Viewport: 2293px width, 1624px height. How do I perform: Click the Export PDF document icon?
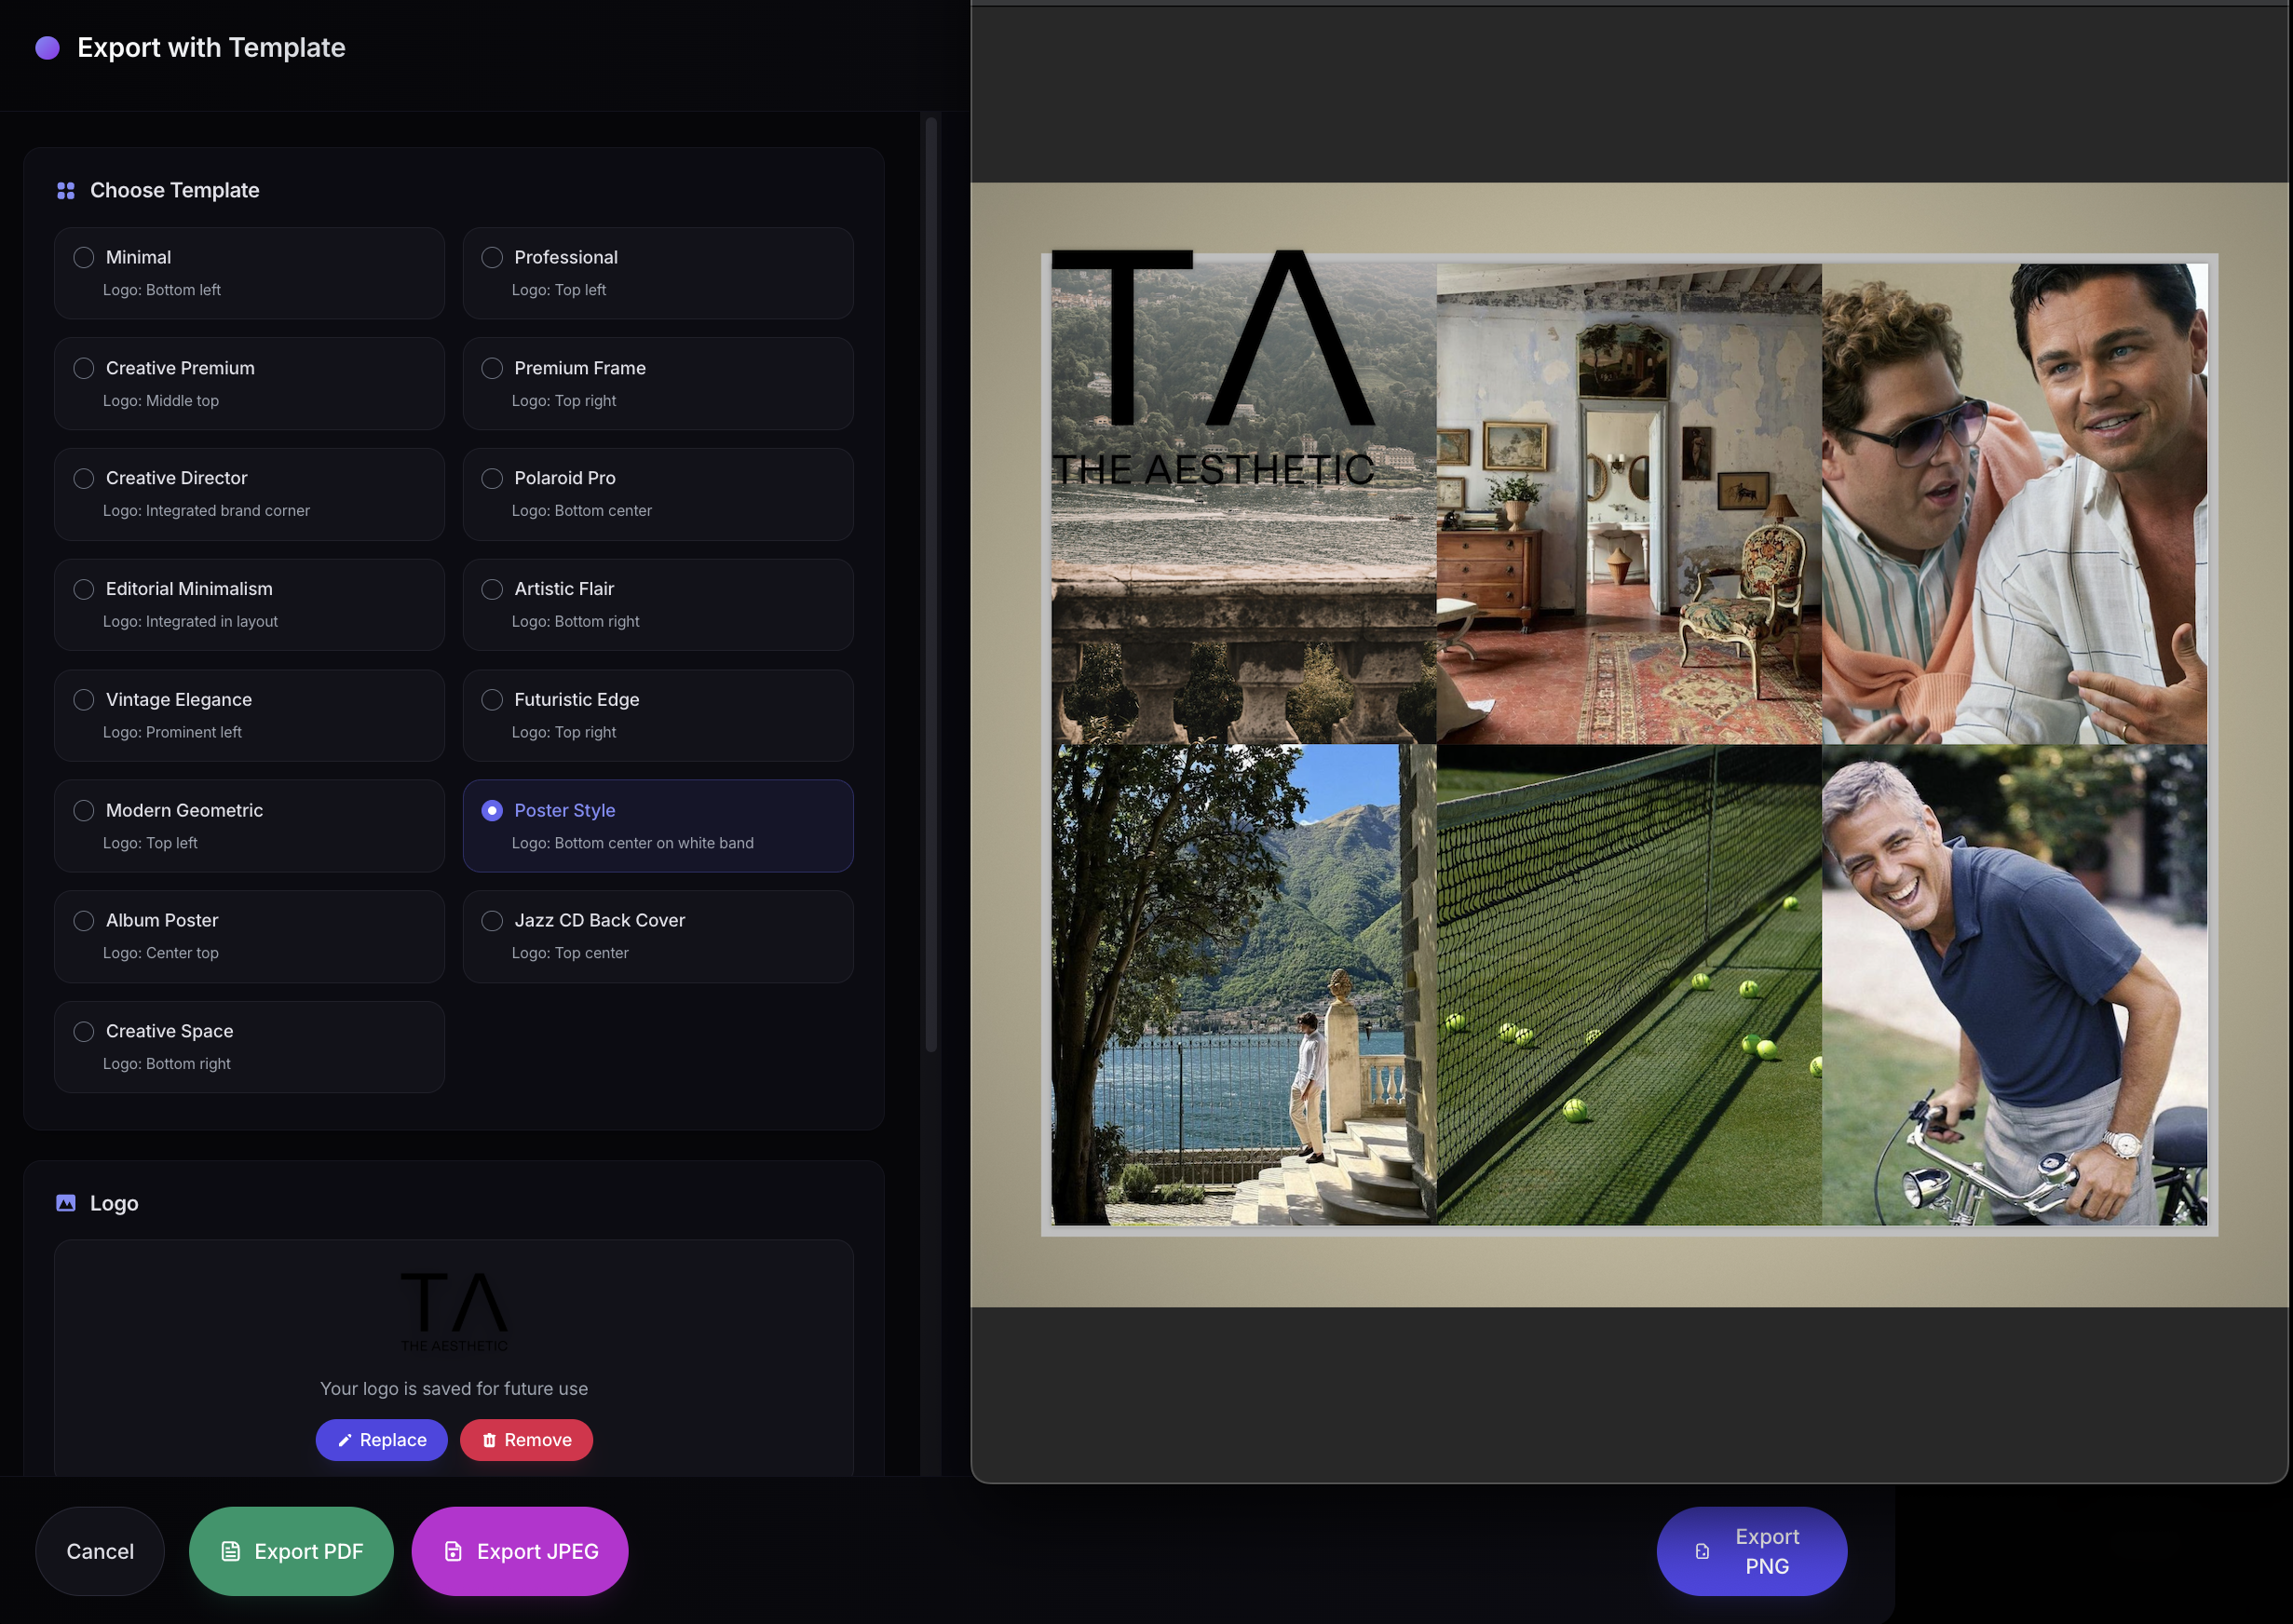click(x=231, y=1551)
